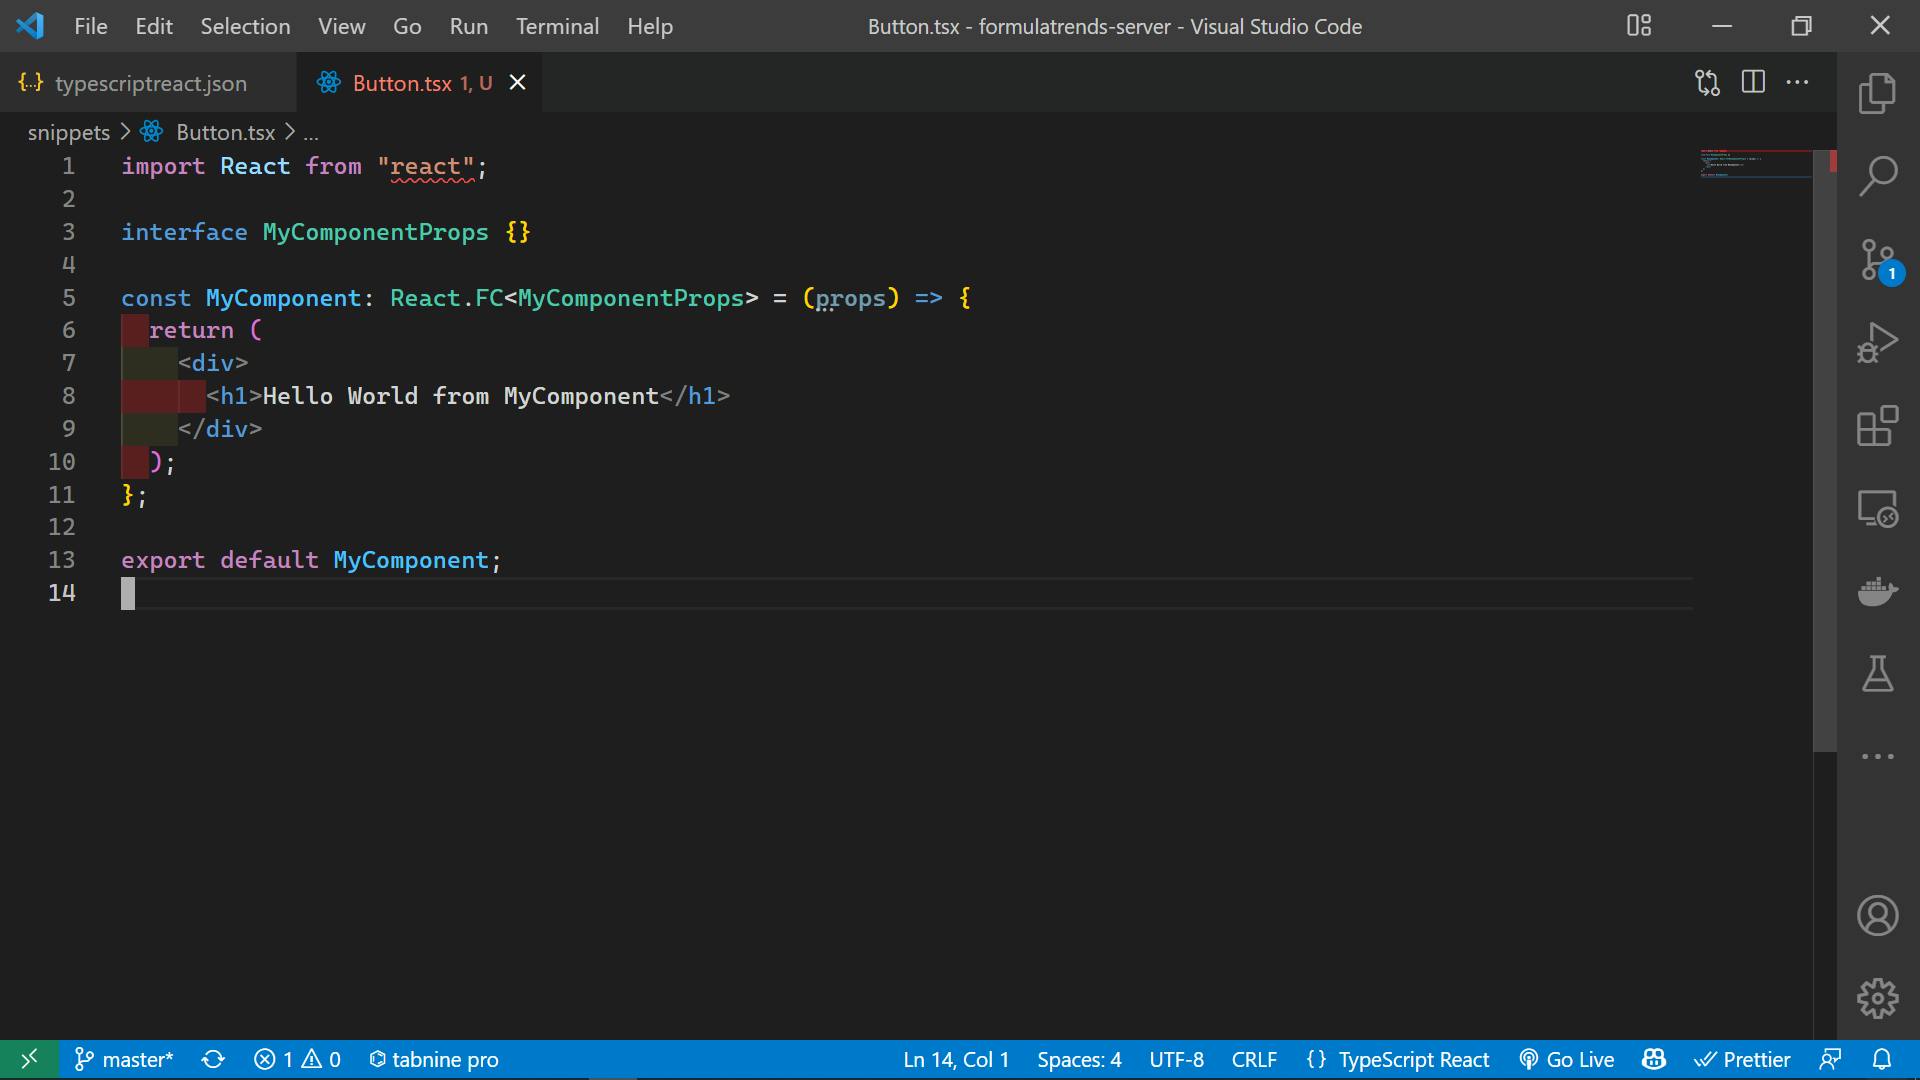The width and height of the screenshot is (1920, 1080).
Task: Open a remote window from status bar
Action: (x=29, y=1059)
